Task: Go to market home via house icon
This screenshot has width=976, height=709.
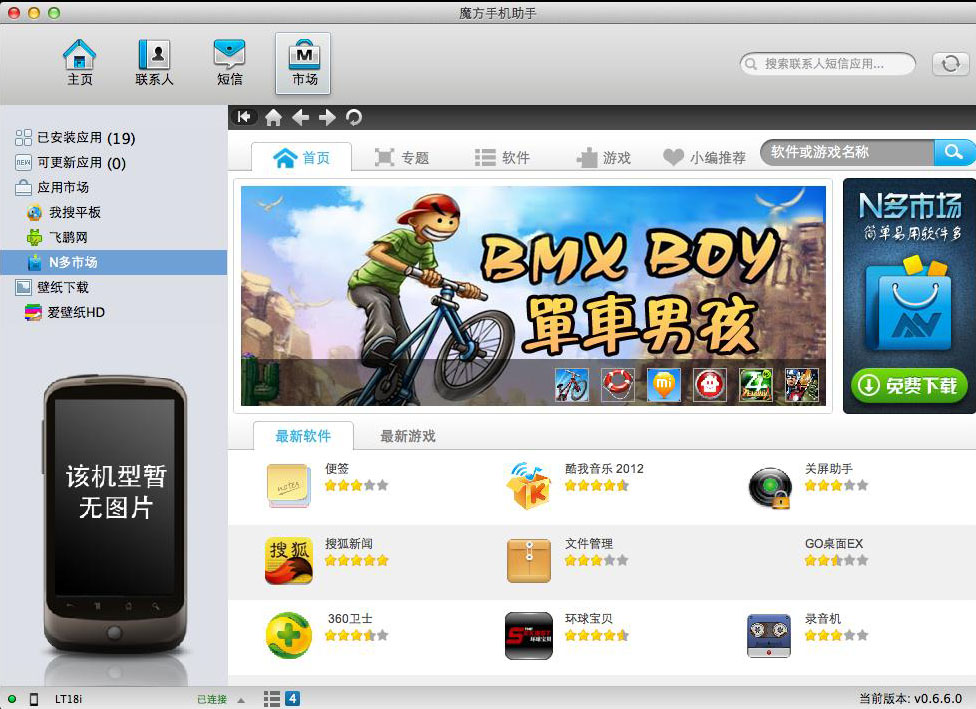Action: coord(273,118)
